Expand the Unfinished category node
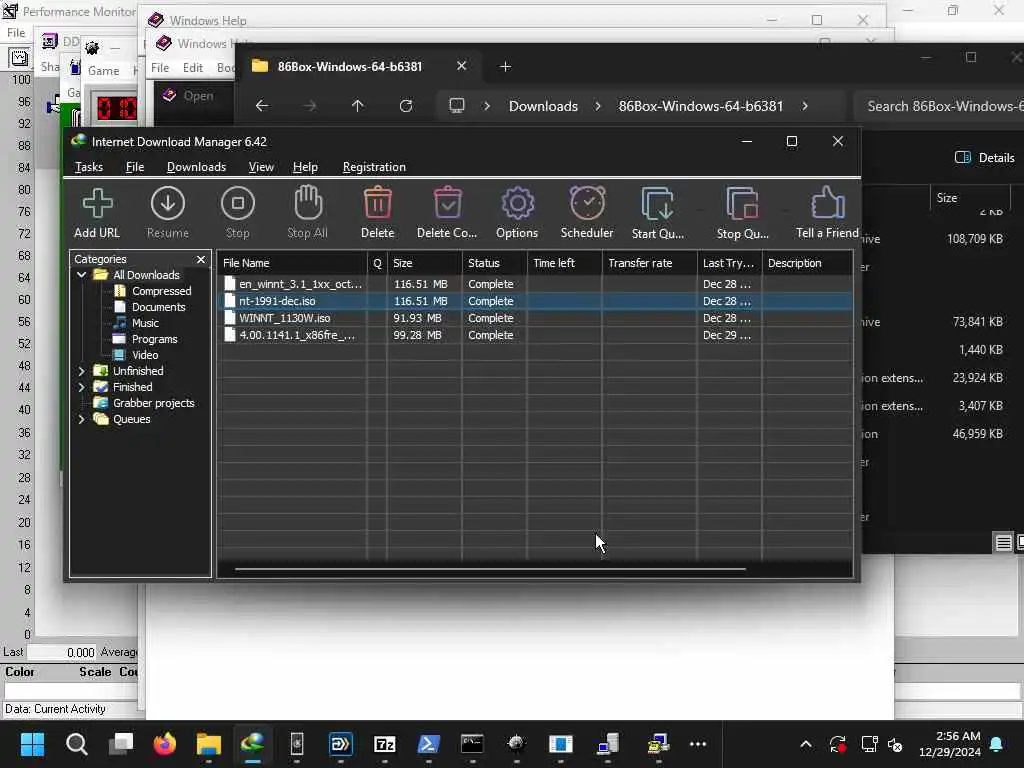 (x=82, y=371)
